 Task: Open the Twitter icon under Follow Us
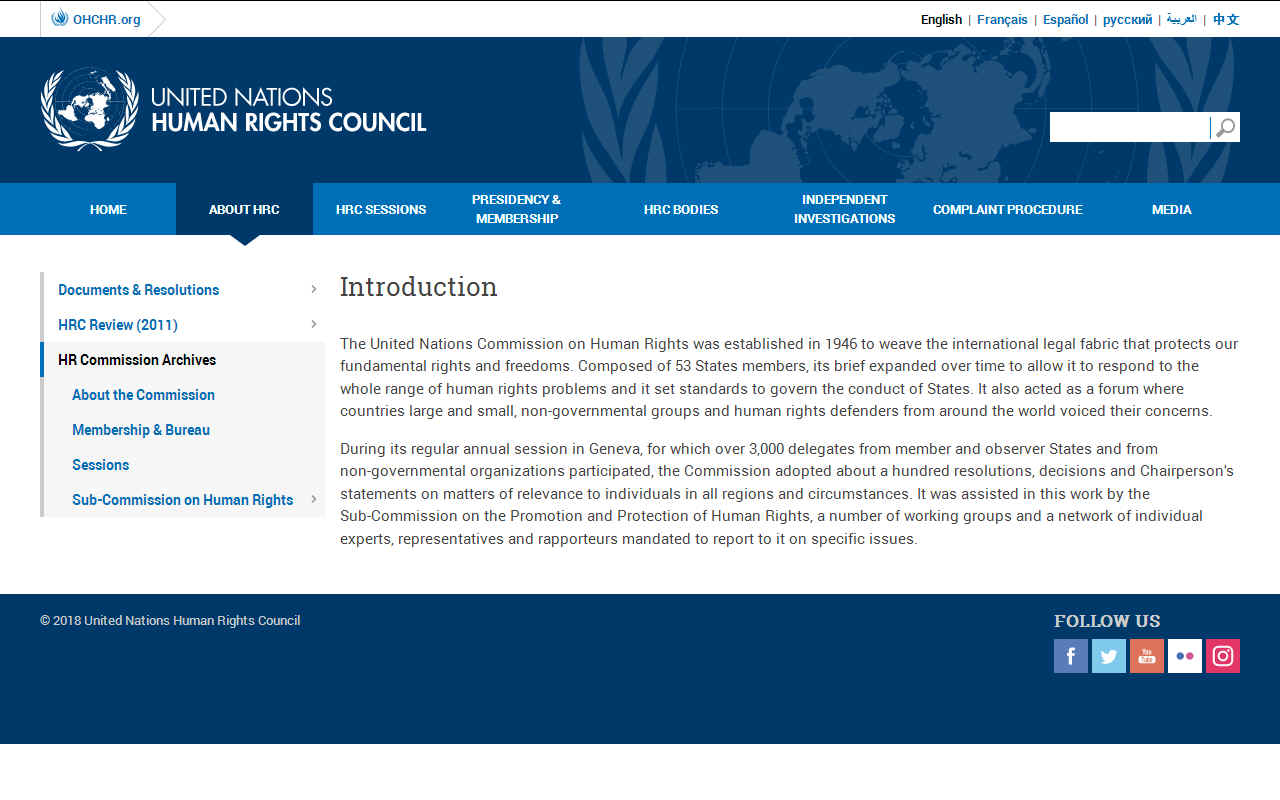pos(1109,656)
